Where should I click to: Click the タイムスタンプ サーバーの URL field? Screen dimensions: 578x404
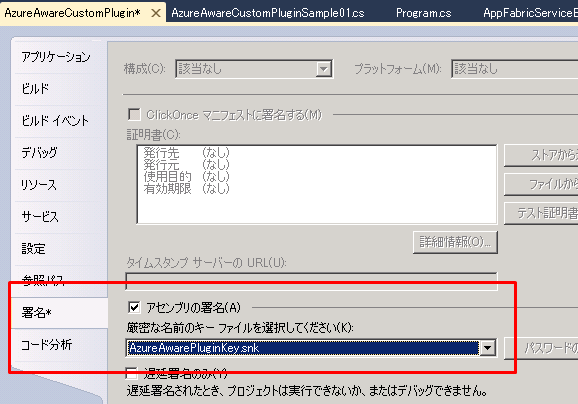point(311,281)
